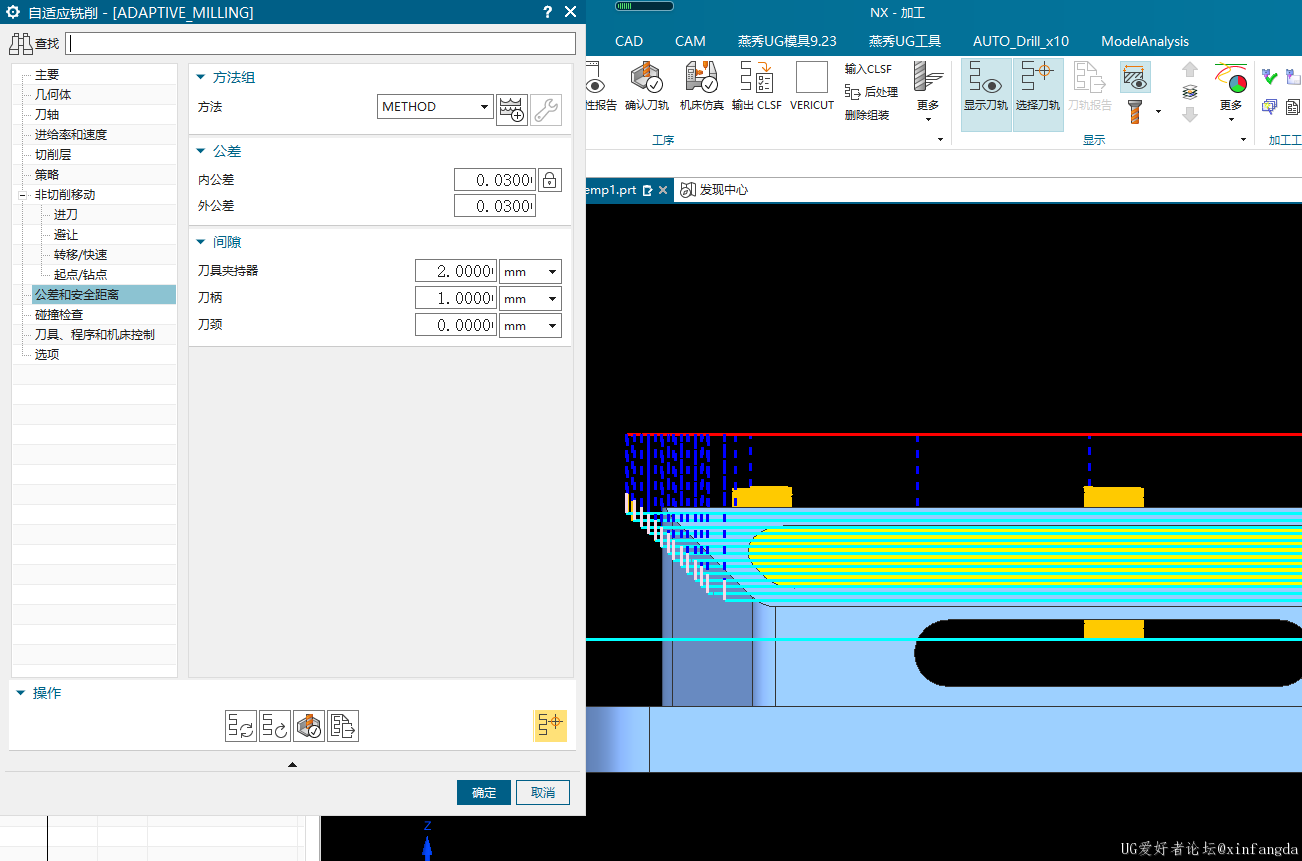This screenshot has height=861, width=1302.
Task: Click the collapse dialog up-arrow above 确定
Action: (292, 764)
